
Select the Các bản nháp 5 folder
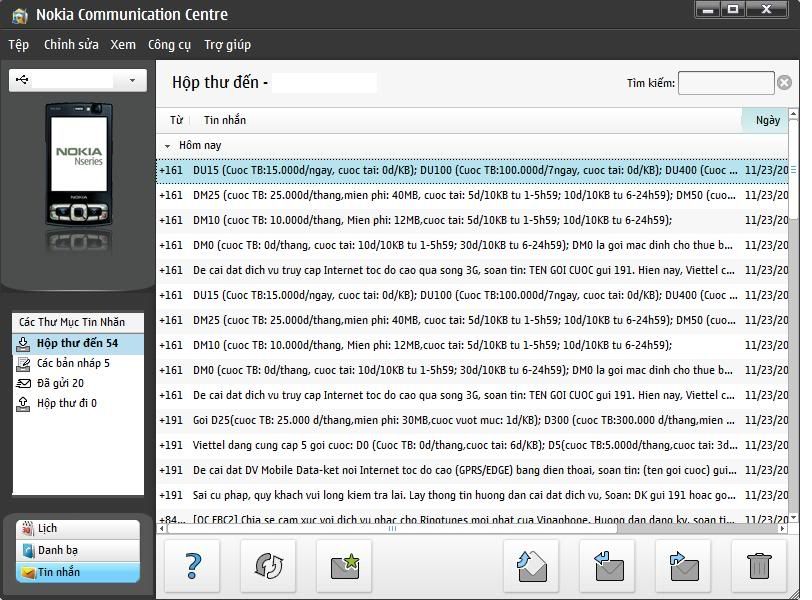[73, 363]
